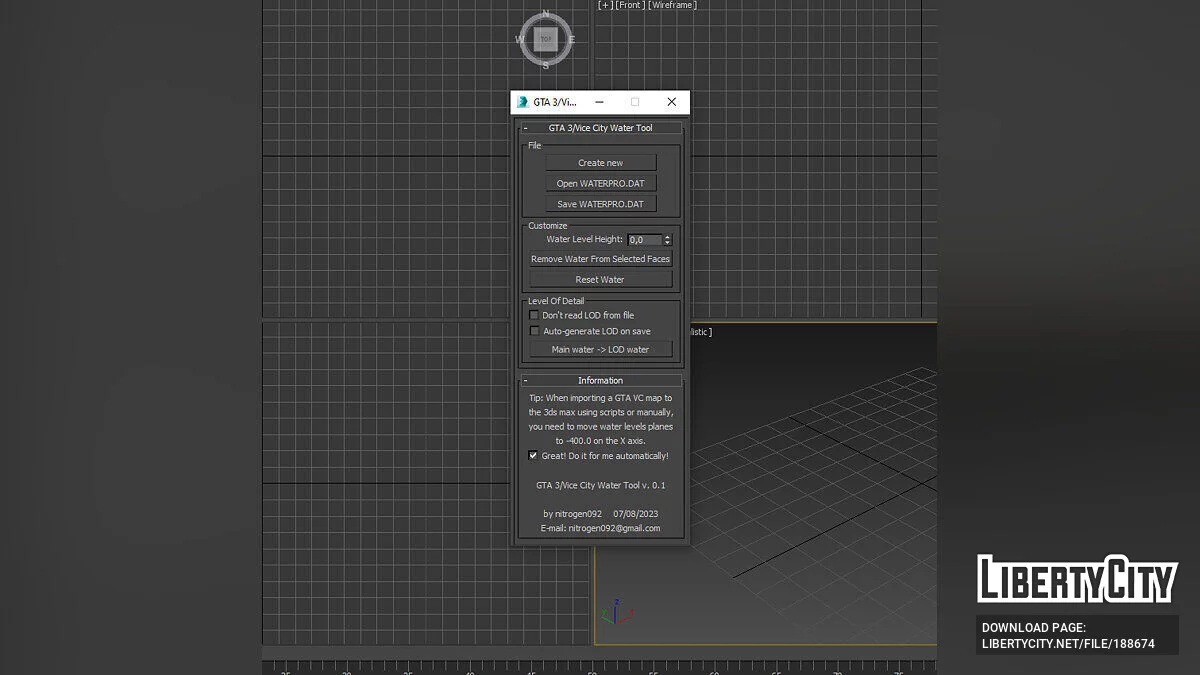The height and width of the screenshot is (675, 1200).
Task: Click the Water Level Height spinner arrows
Action: coord(667,240)
